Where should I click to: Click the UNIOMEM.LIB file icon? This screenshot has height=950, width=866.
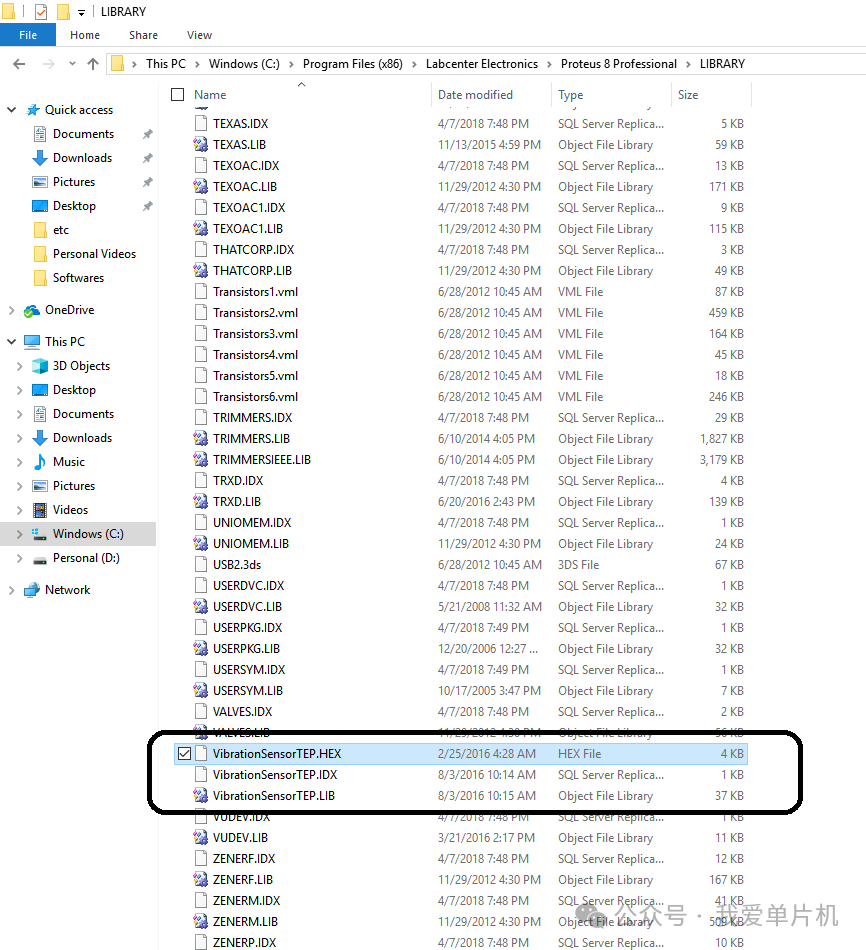pos(201,543)
